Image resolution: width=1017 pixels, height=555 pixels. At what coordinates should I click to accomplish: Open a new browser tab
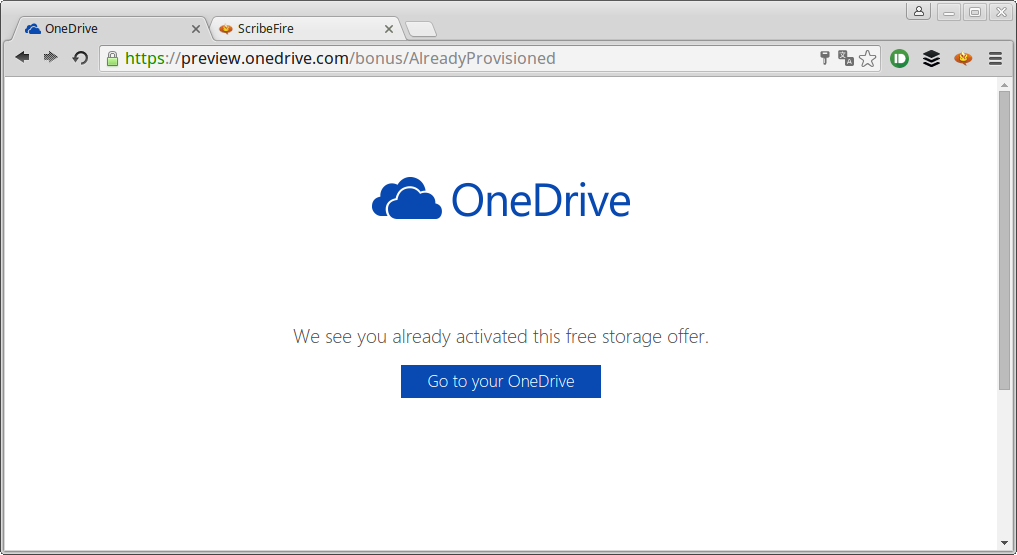[x=421, y=29]
